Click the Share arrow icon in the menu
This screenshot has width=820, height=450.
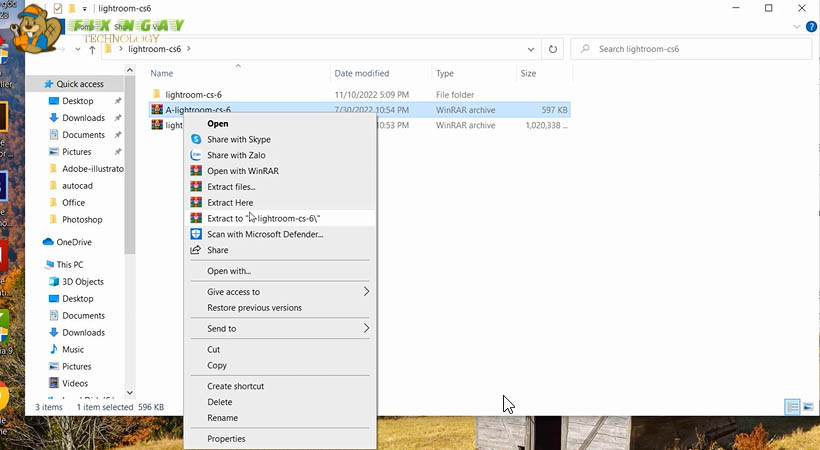(x=196, y=250)
